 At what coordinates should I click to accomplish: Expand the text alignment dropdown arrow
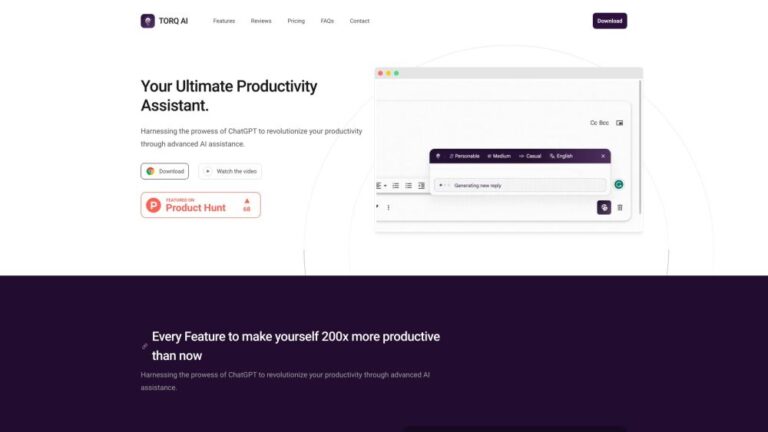pos(385,186)
